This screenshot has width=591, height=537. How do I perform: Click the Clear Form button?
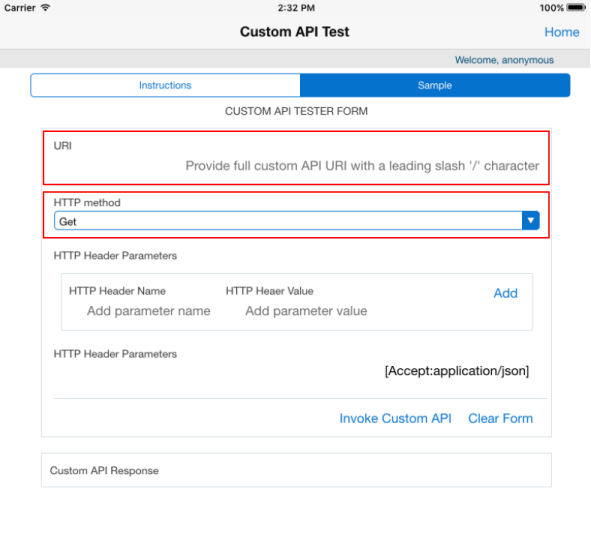[x=500, y=418]
